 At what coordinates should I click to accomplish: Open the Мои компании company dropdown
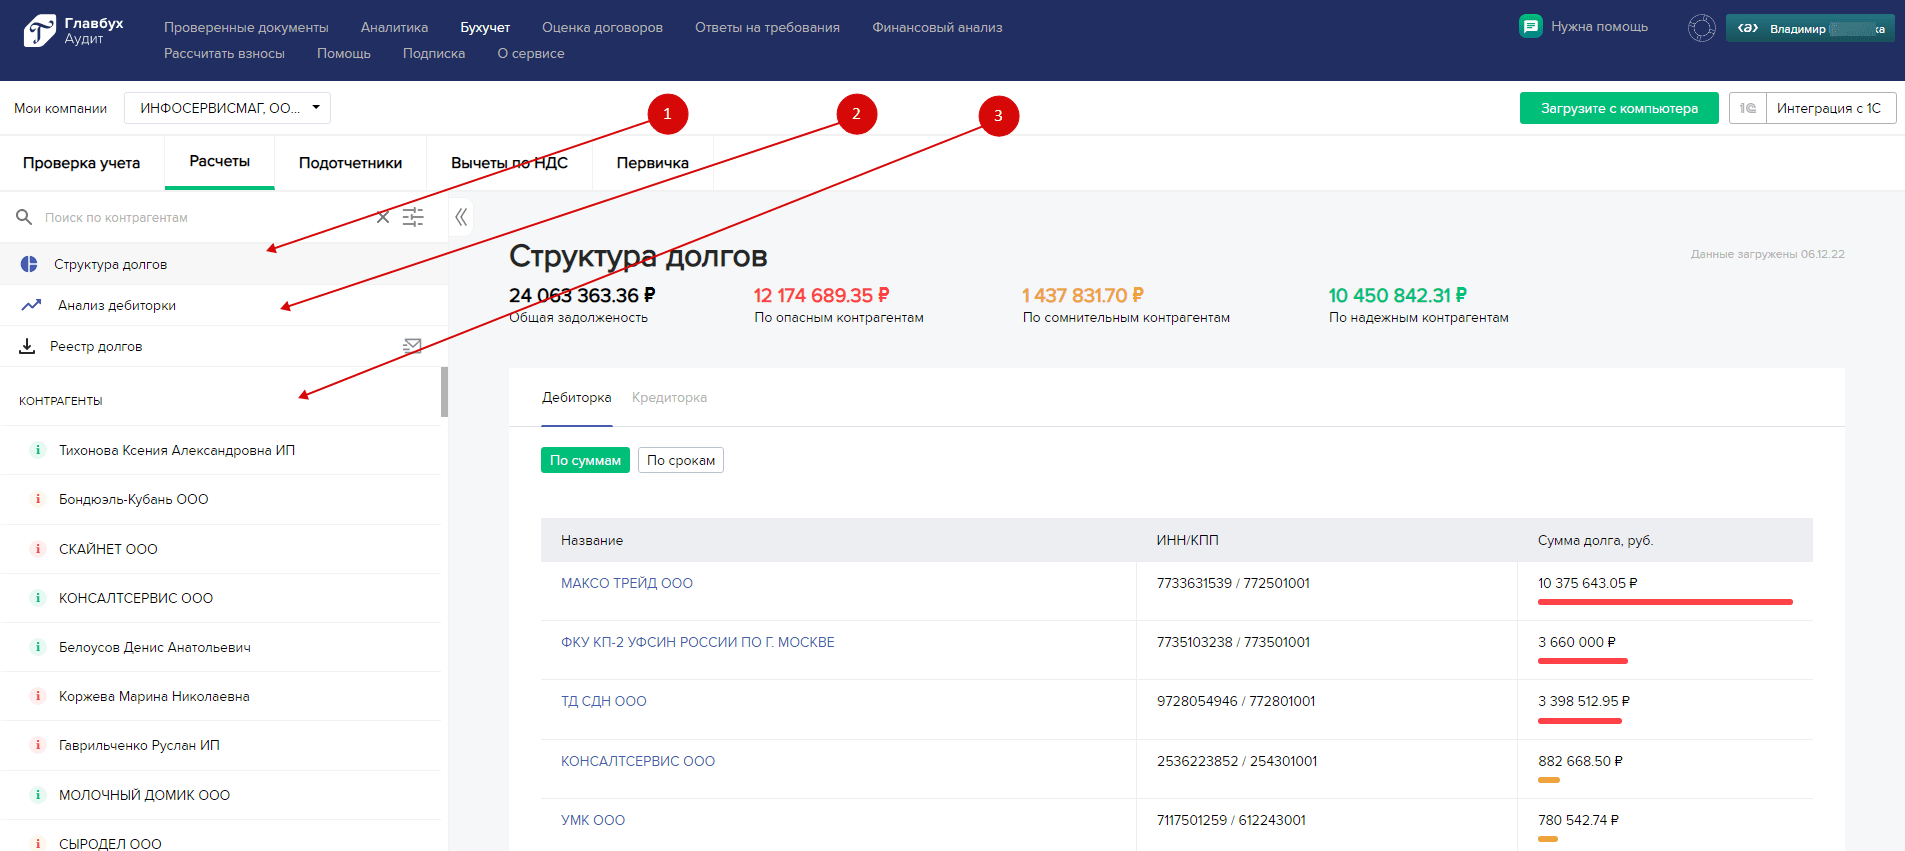pyautogui.click(x=227, y=108)
